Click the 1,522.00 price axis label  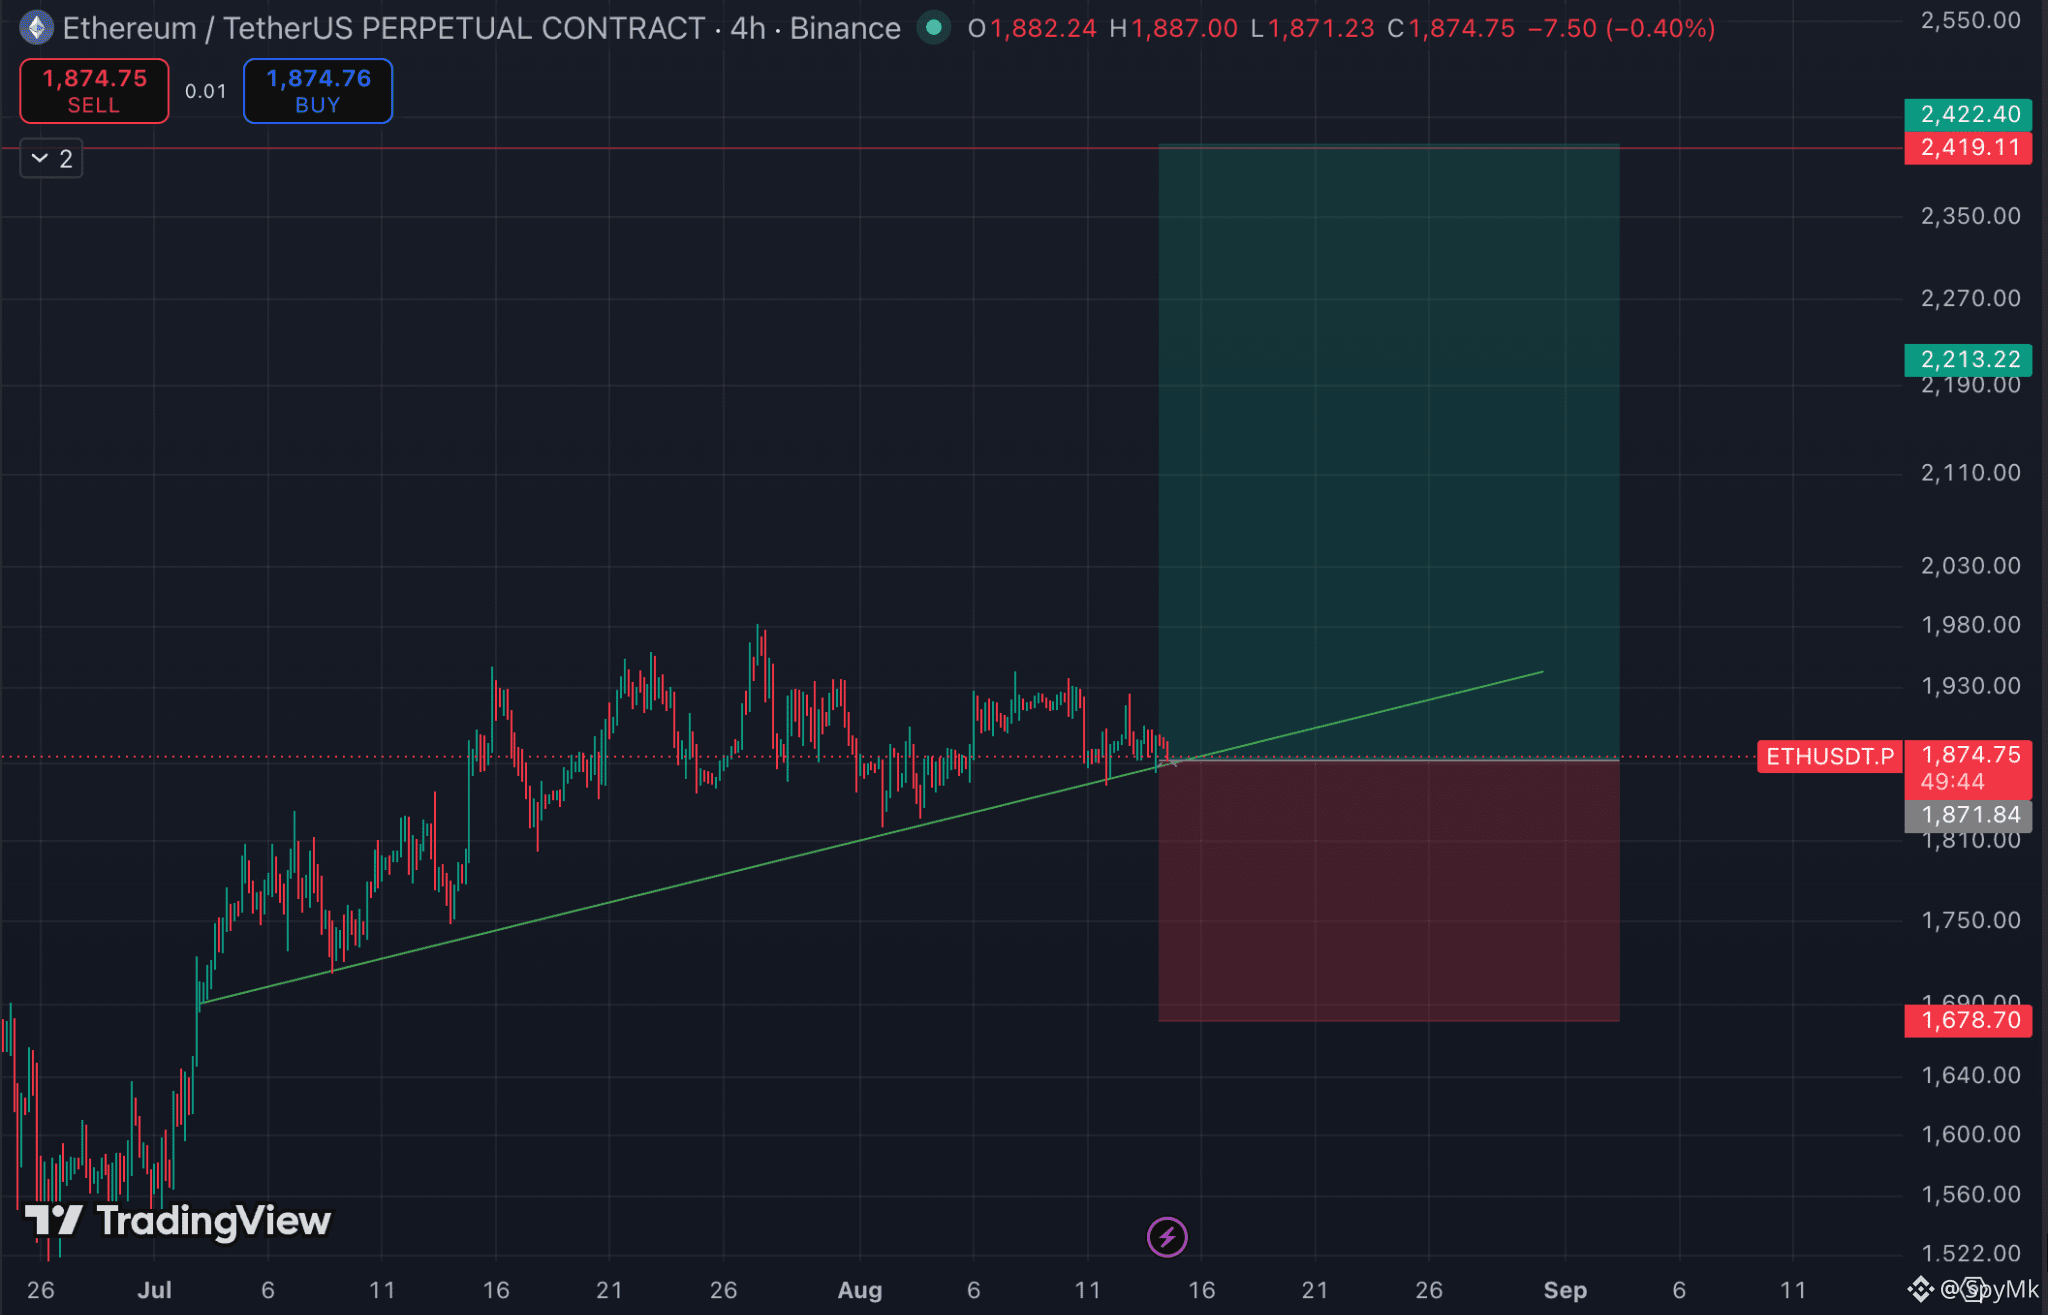pyautogui.click(x=1970, y=1253)
